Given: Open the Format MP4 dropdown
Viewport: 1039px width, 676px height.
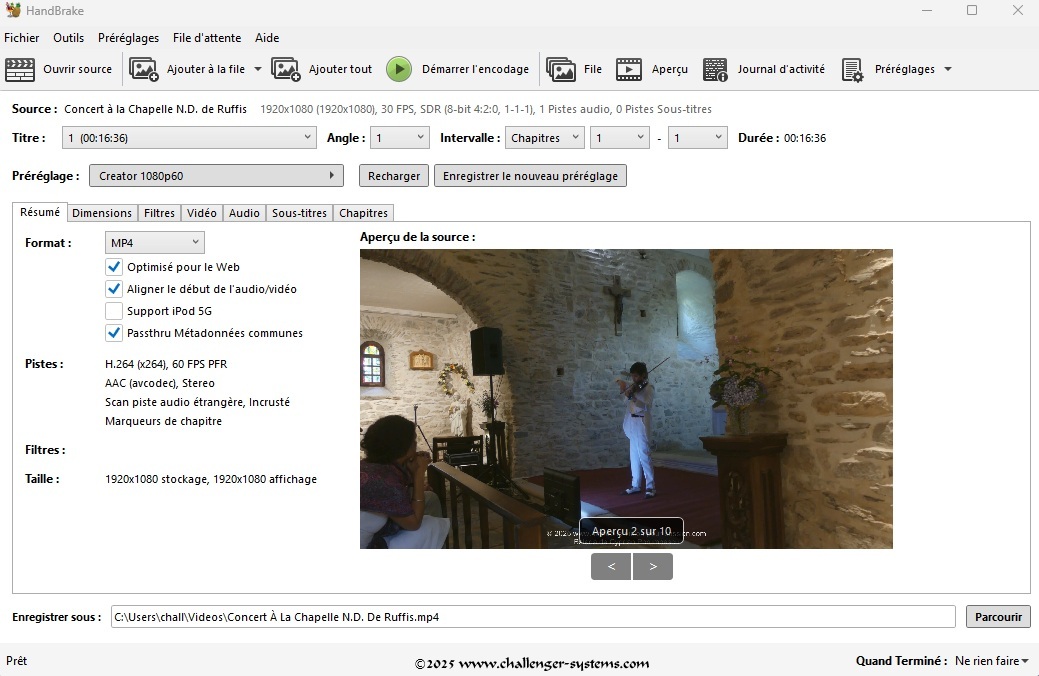Looking at the screenshot, I should click(x=154, y=243).
